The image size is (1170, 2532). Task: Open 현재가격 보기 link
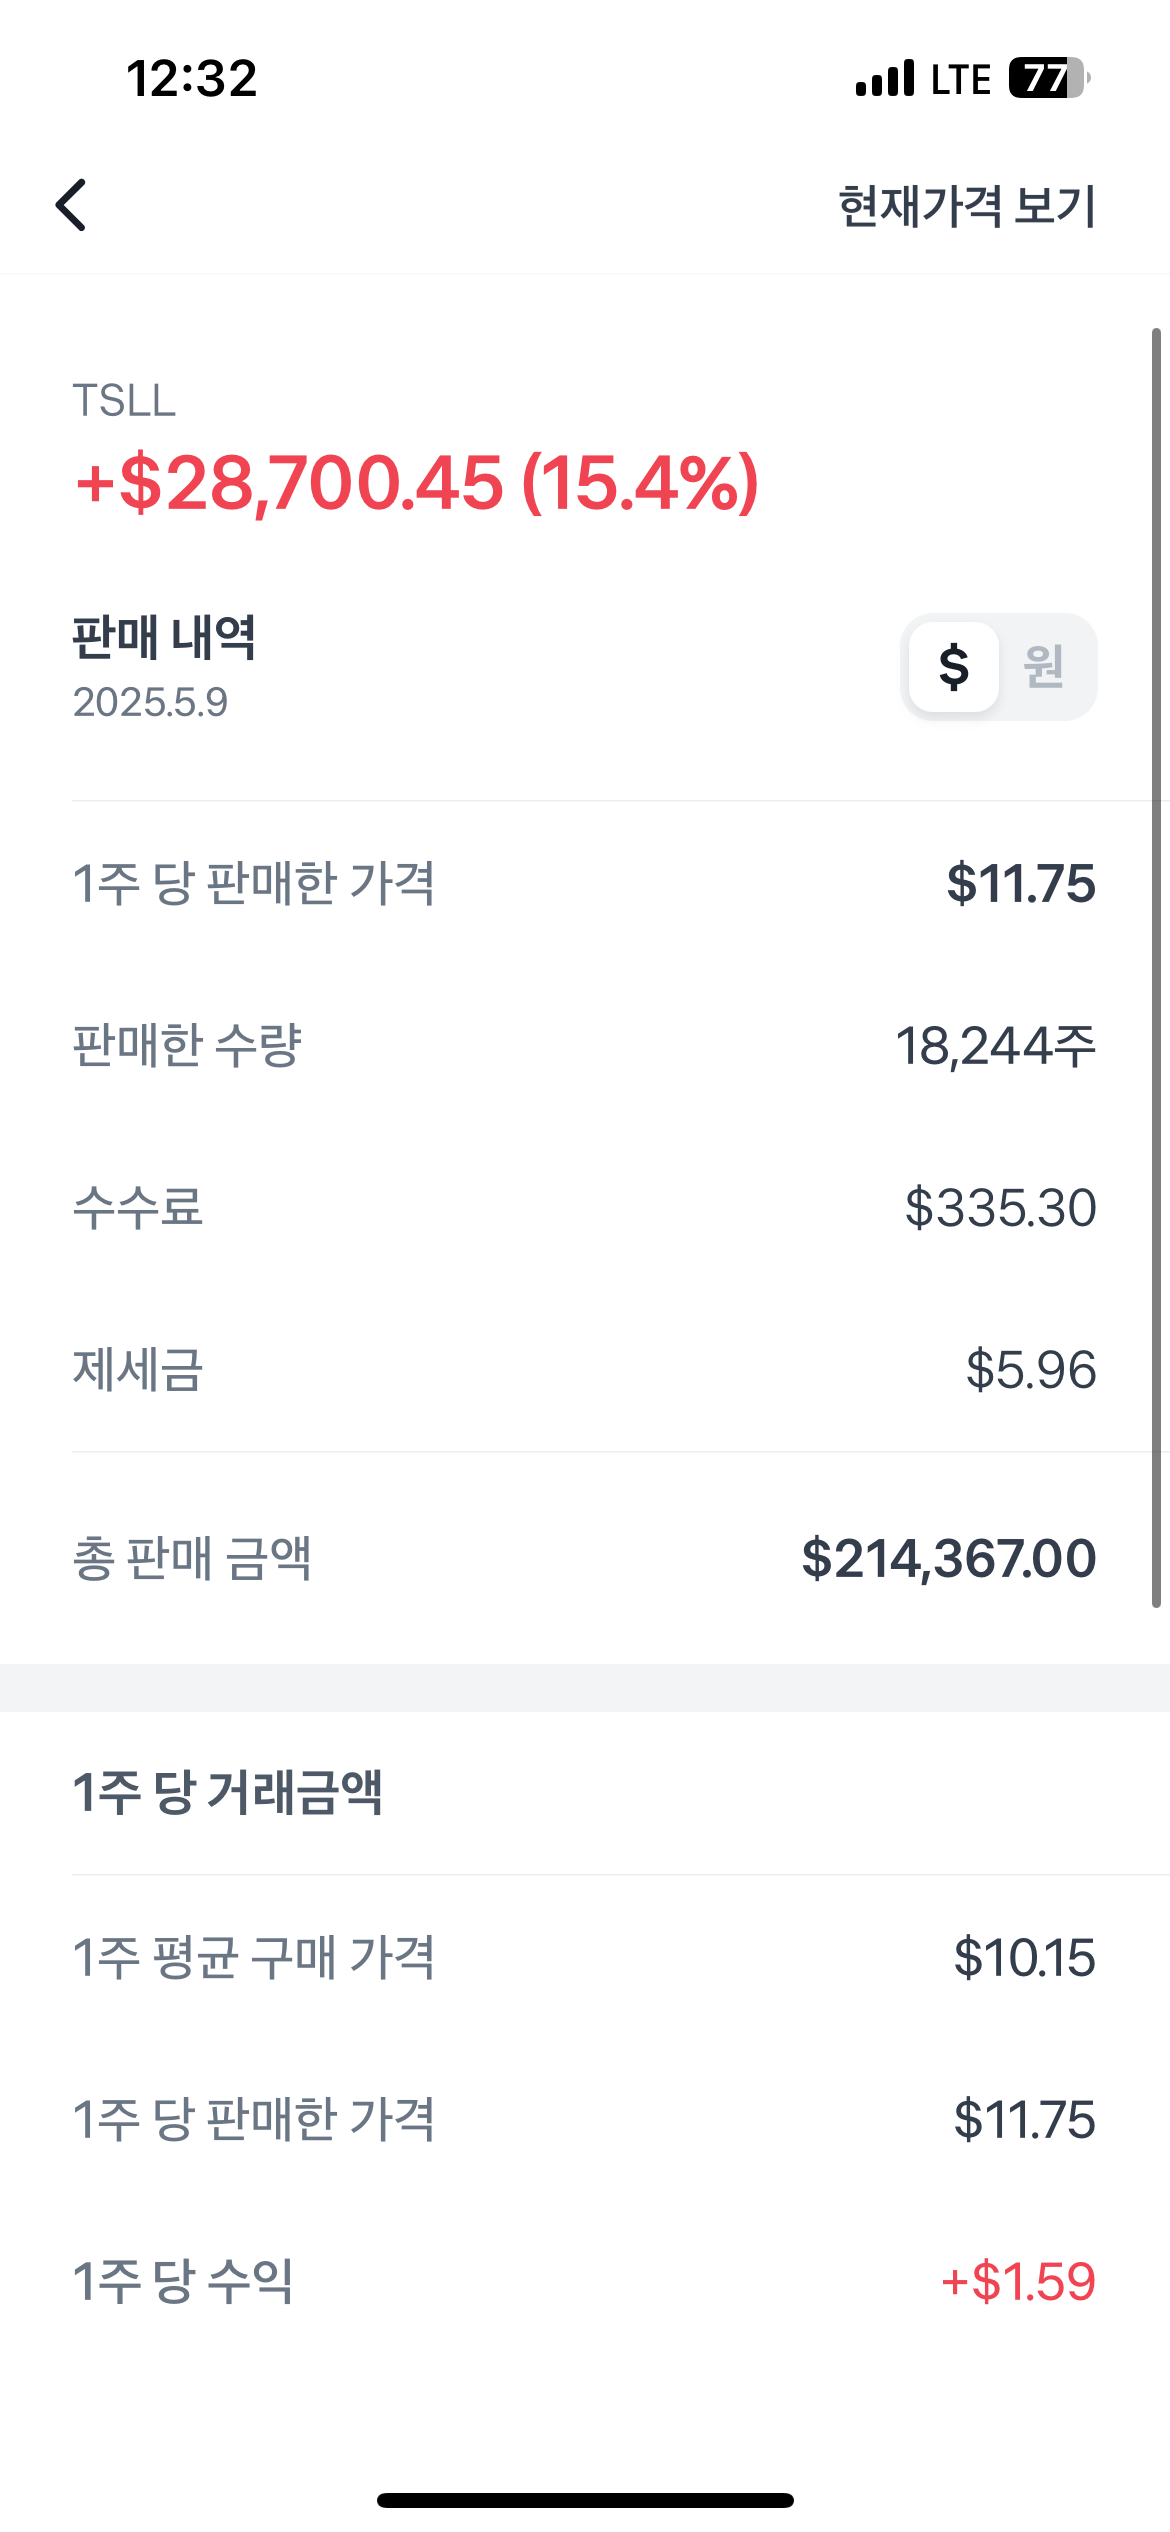[967, 206]
